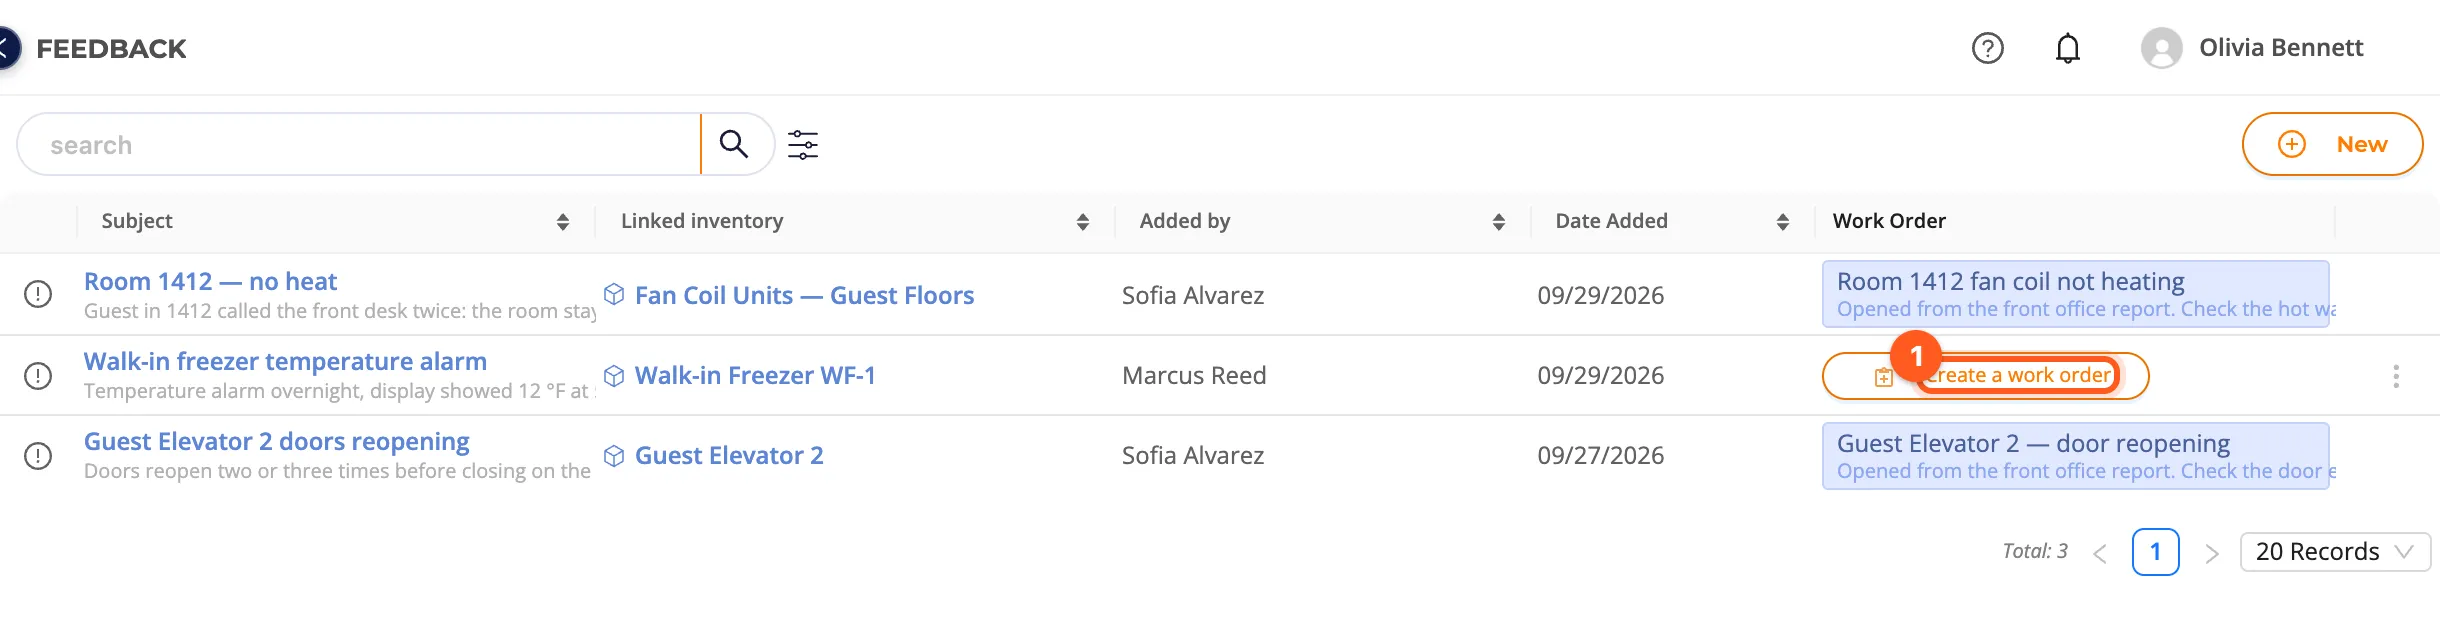
Task: Click Olivia Bennett's avatar icon
Action: tap(2161, 48)
